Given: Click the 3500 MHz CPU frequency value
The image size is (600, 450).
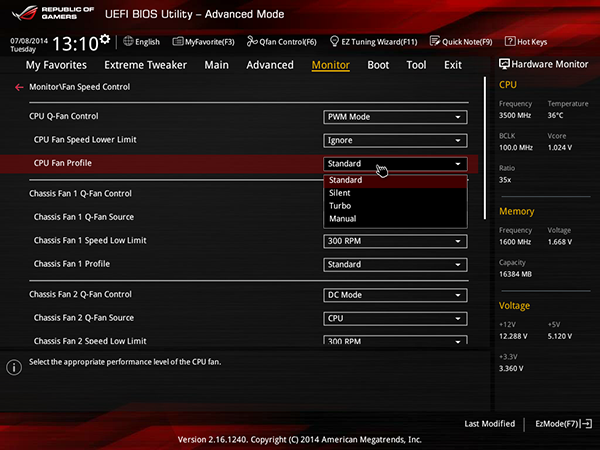Looking at the screenshot, I should click(x=515, y=115).
